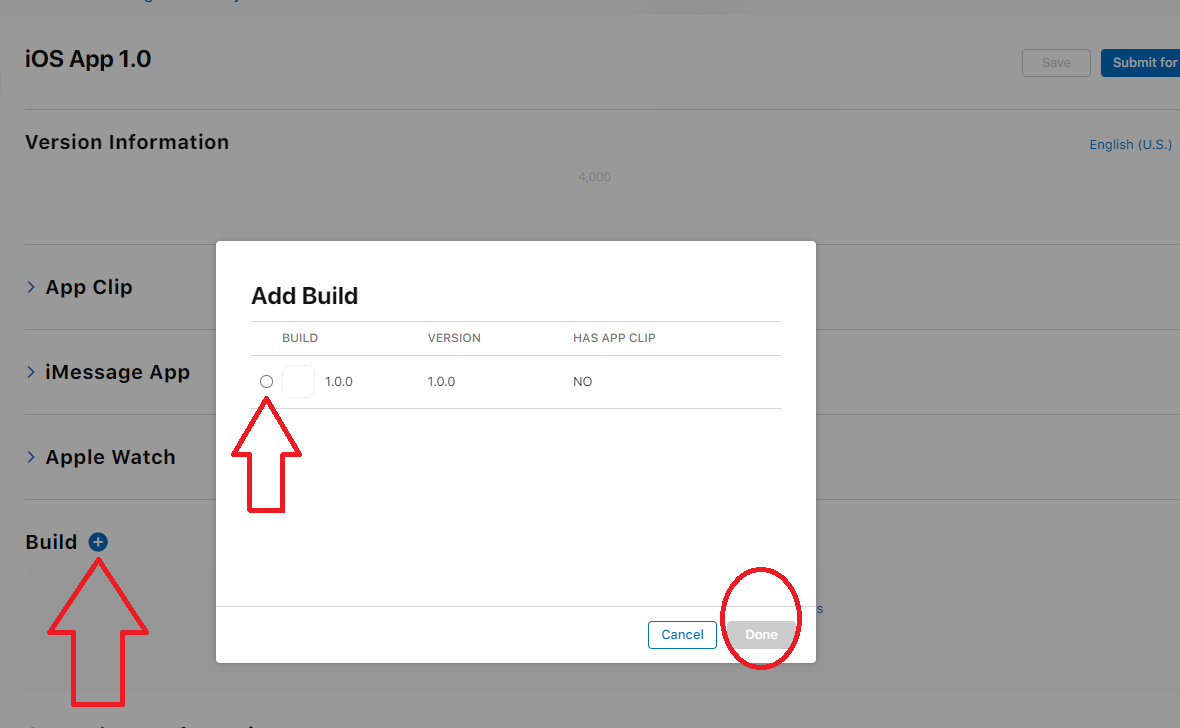Select the 1.0.0 build radio button
The height and width of the screenshot is (728, 1180).
click(266, 382)
